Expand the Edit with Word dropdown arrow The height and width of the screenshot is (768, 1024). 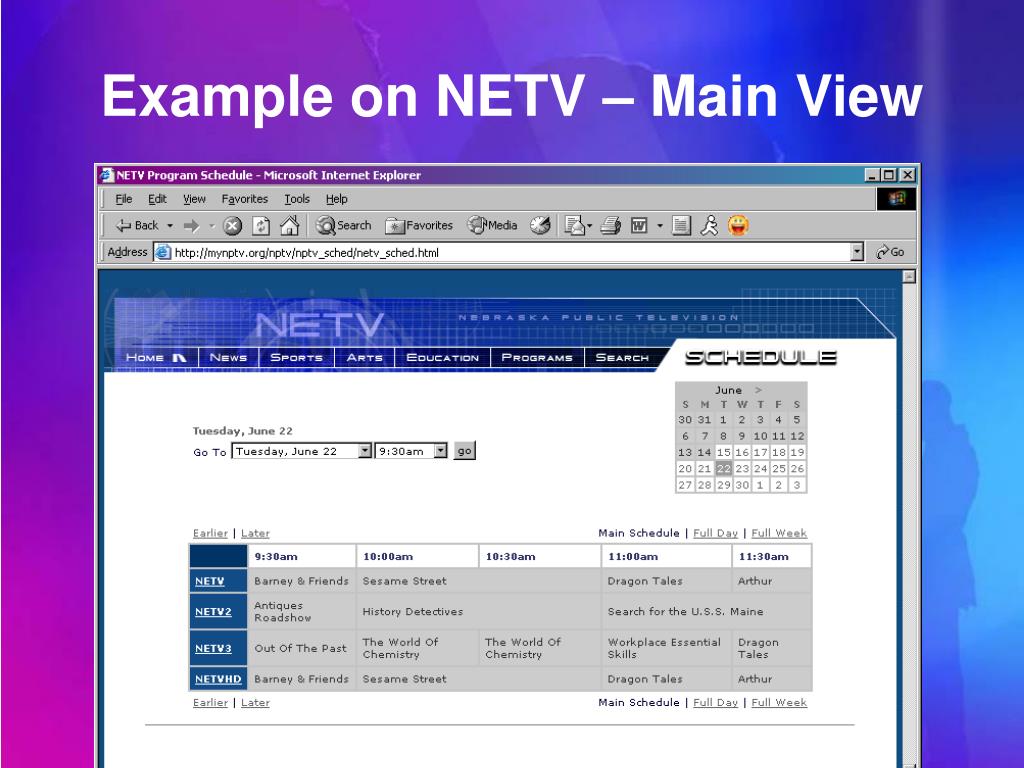coord(660,226)
